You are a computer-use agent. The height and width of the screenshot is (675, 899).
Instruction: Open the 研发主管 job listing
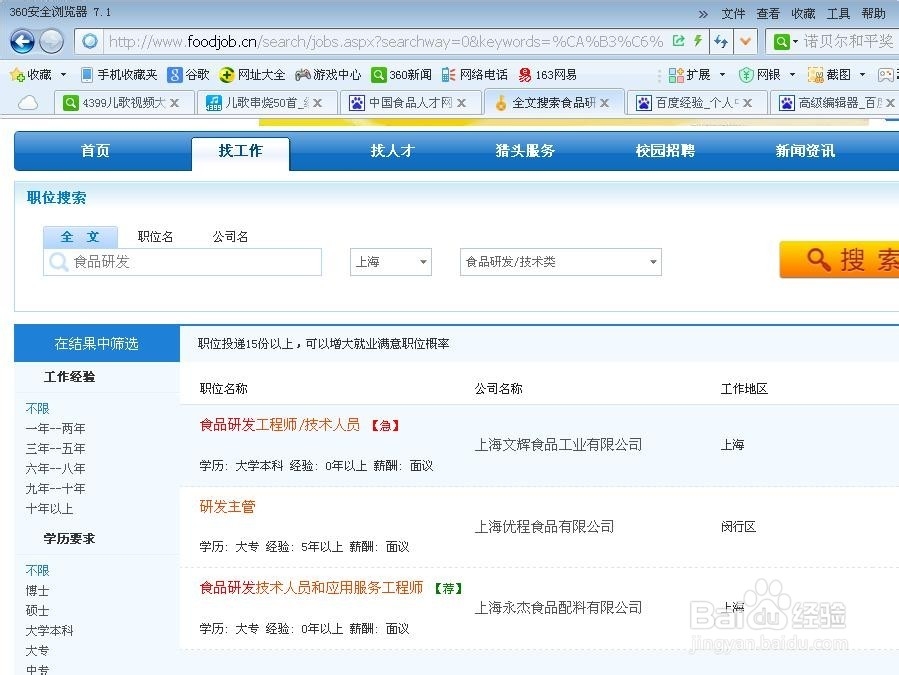227,507
